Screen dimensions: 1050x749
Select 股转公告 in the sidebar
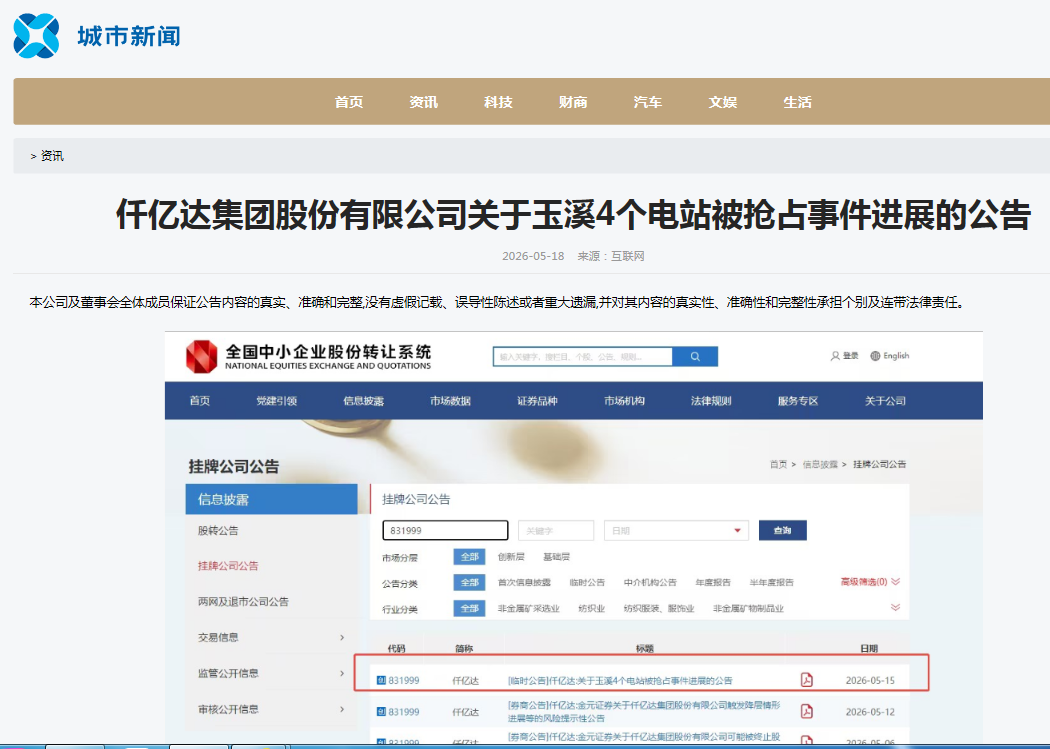click(x=218, y=531)
